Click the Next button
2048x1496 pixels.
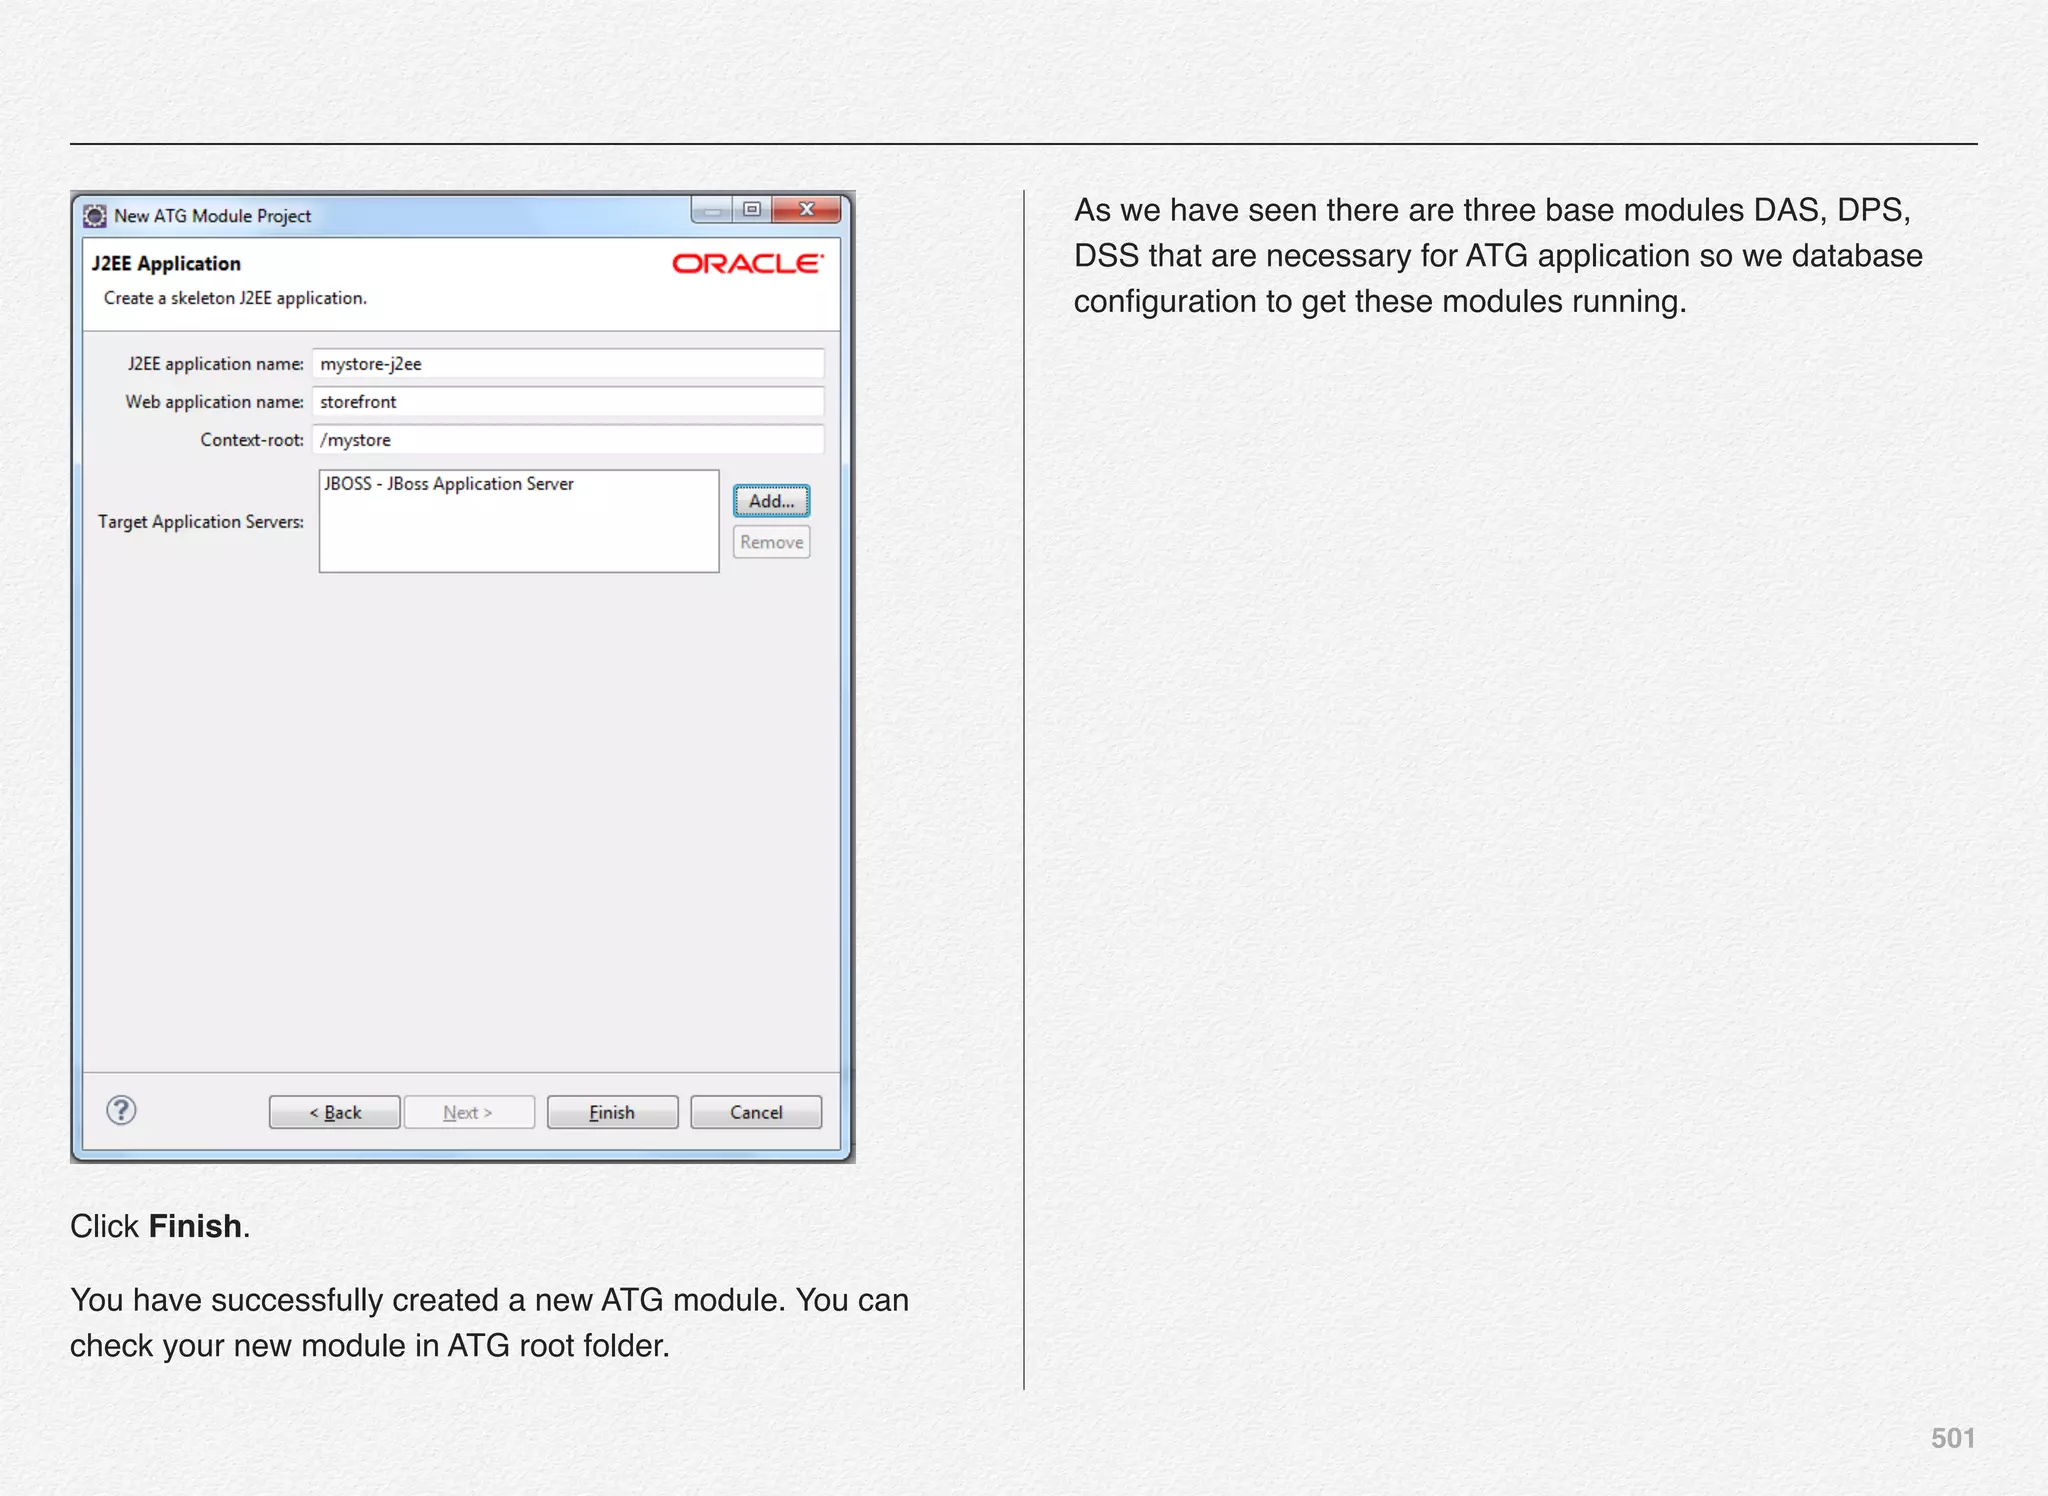coord(469,1112)
